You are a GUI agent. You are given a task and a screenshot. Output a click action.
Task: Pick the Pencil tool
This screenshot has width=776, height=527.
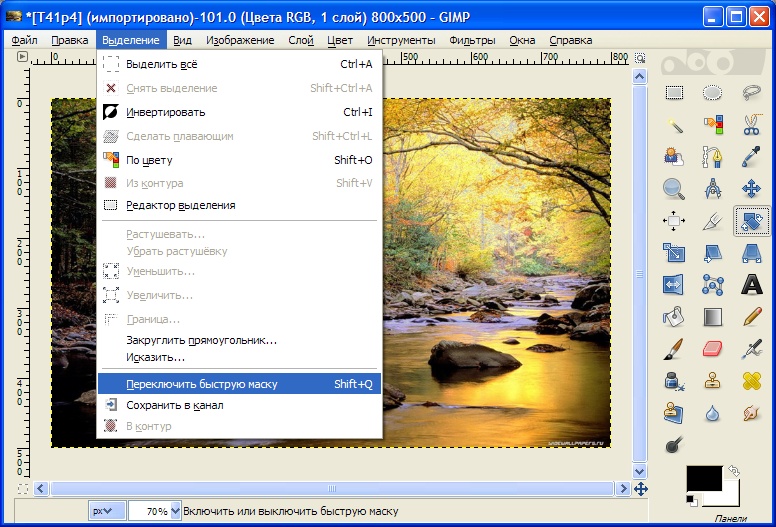point(751,317)
